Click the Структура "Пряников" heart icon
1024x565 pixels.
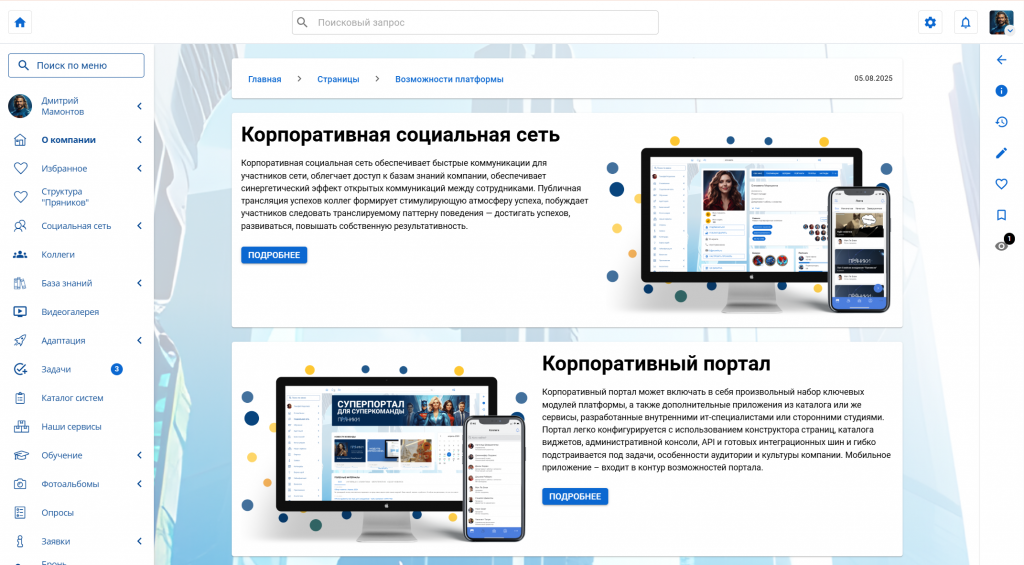click(20, 197)
